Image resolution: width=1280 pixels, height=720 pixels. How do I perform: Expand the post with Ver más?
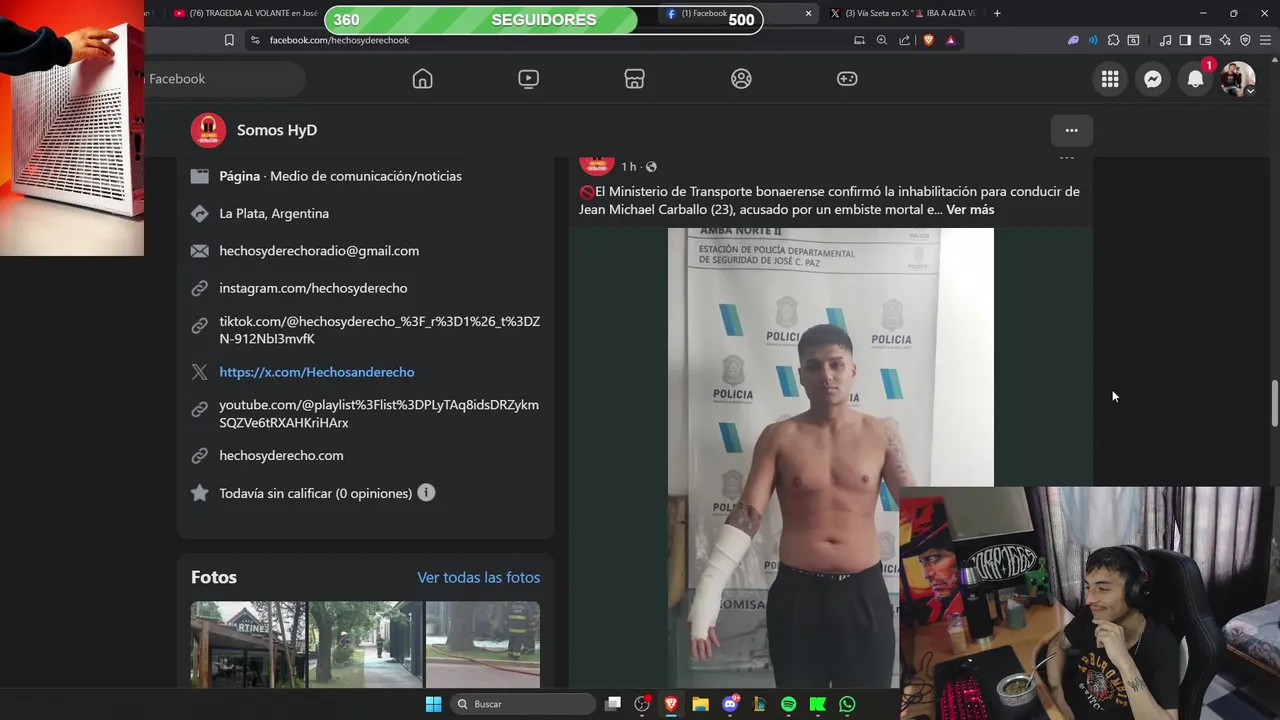click(x=970, y=209)
